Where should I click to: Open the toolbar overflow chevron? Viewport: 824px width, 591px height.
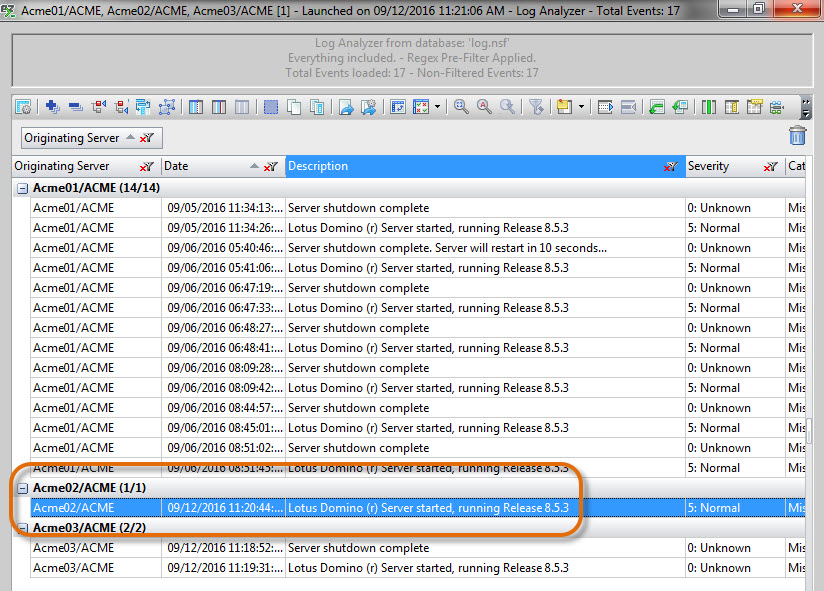point(806,107)
